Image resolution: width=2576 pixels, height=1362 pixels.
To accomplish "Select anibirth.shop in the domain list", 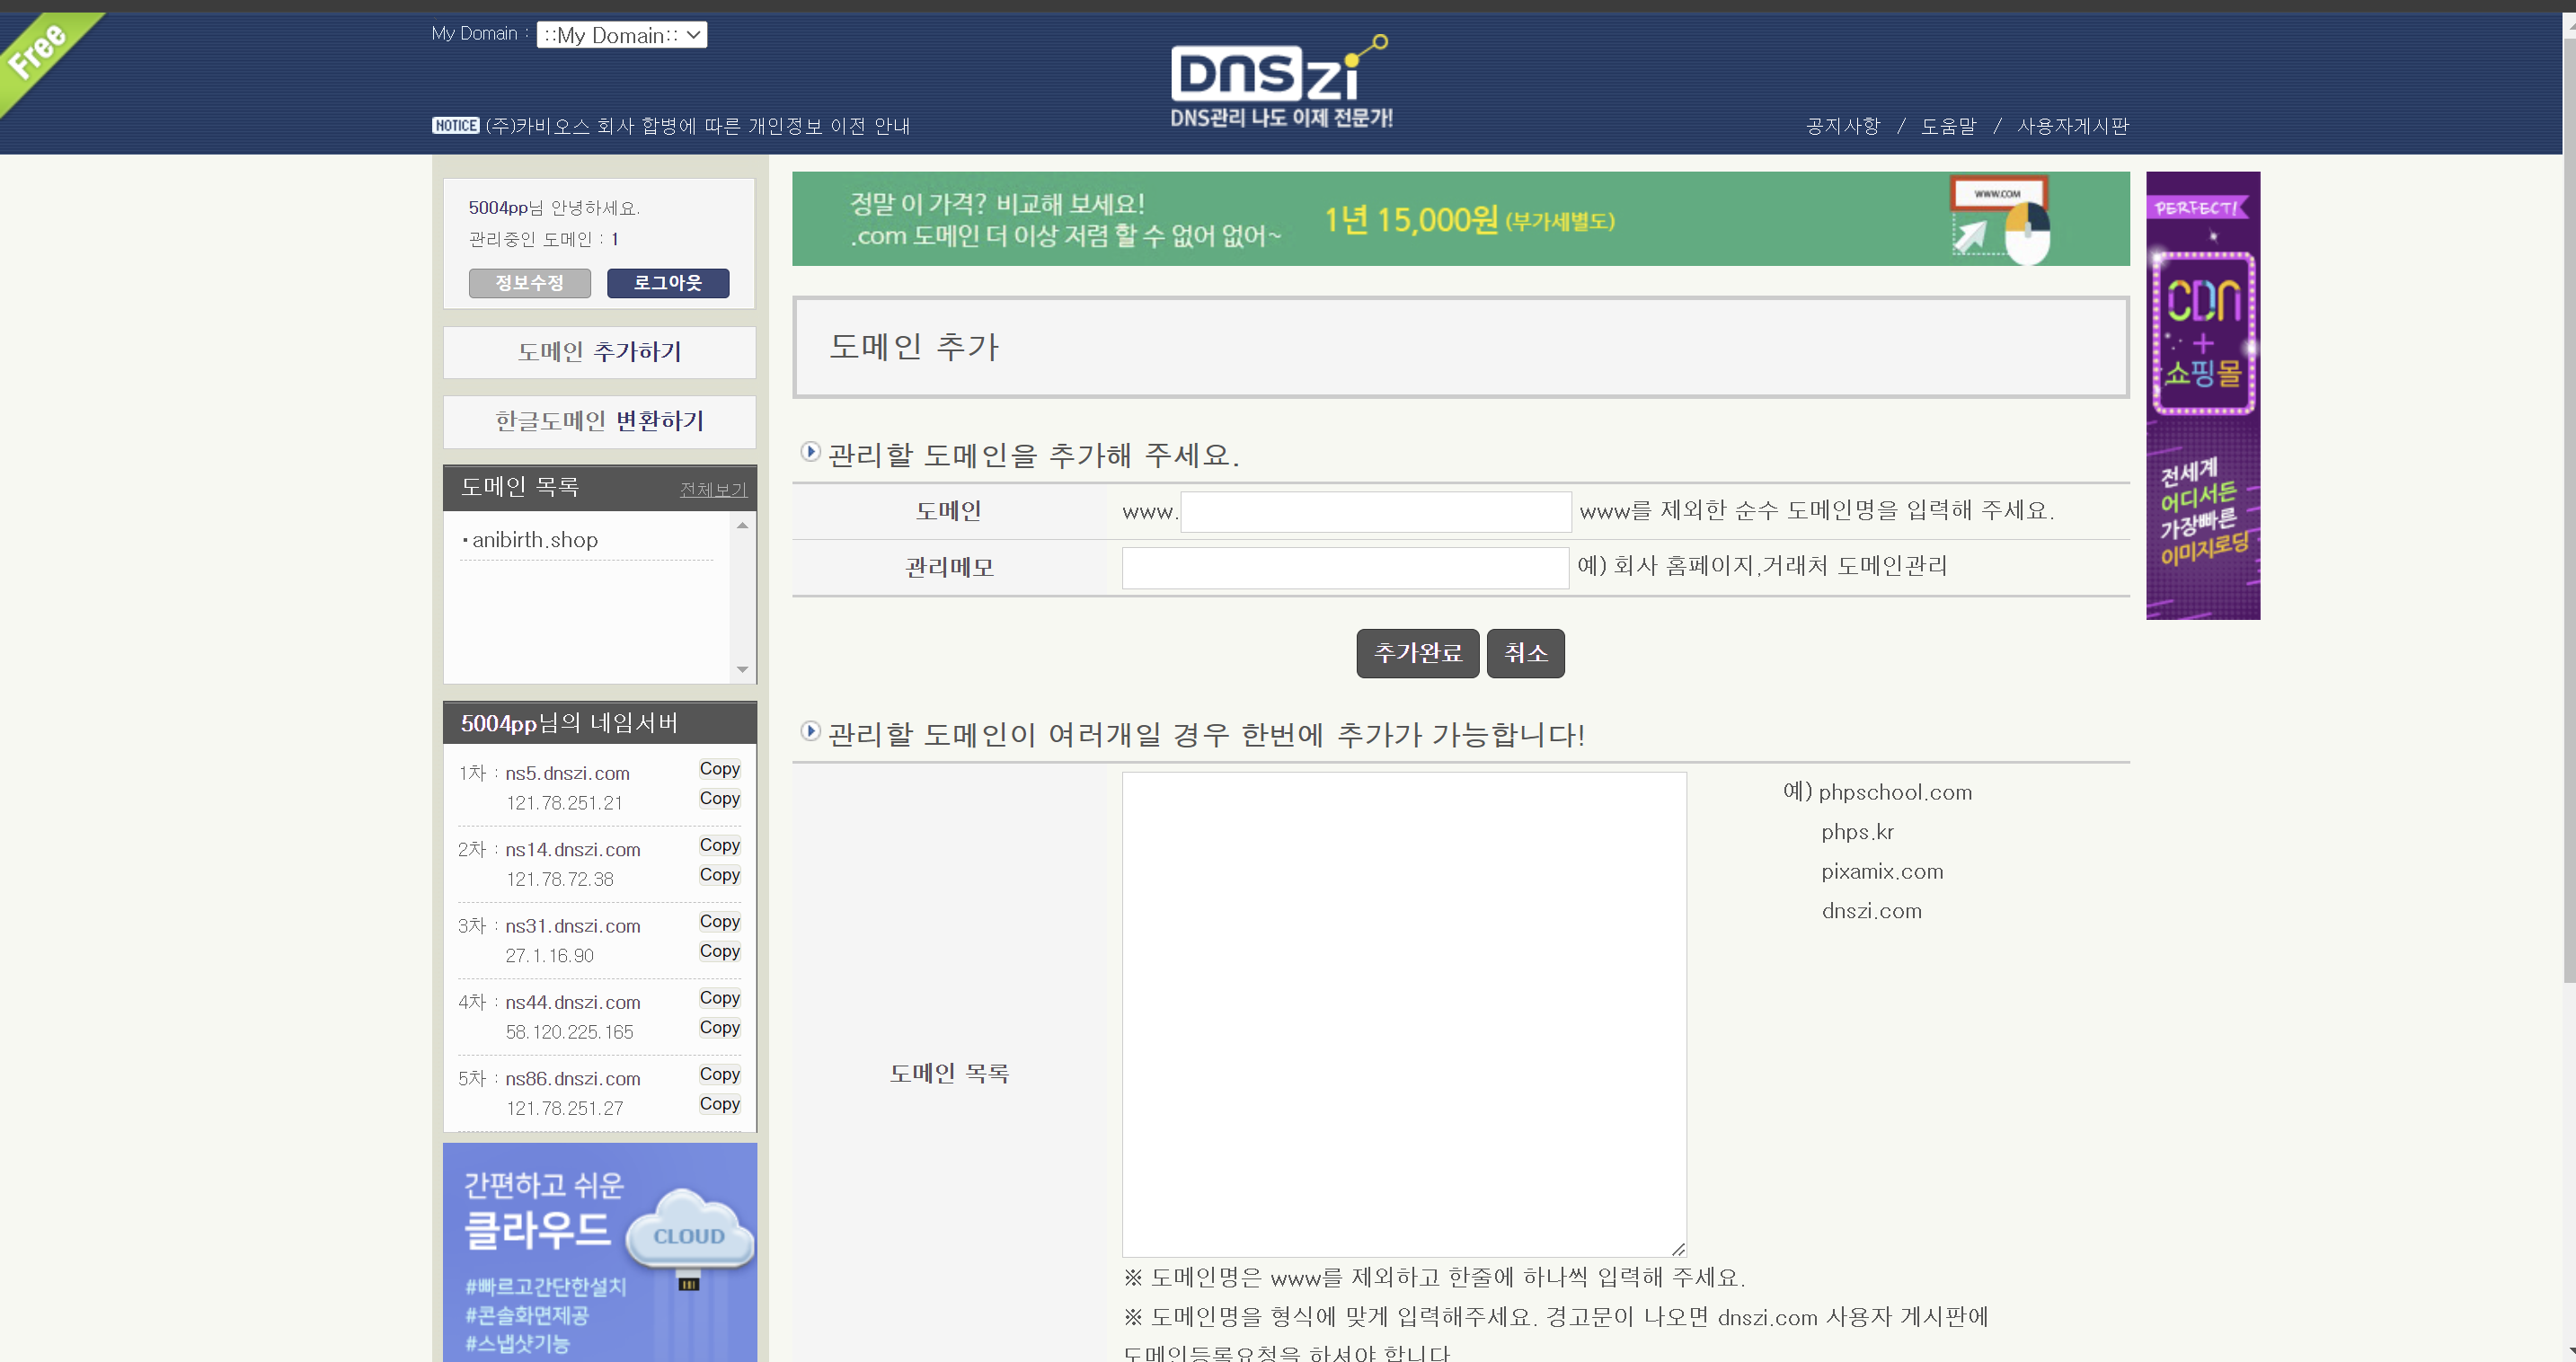I will click(535, 540).
